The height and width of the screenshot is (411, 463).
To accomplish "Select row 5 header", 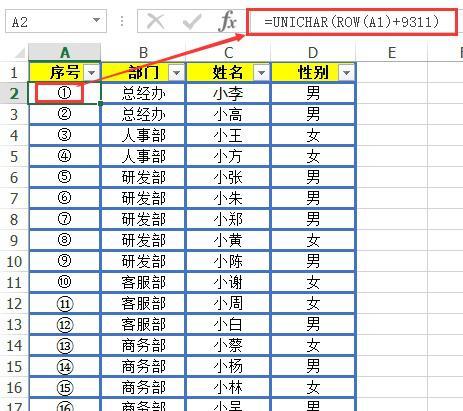I will (14, 156).
